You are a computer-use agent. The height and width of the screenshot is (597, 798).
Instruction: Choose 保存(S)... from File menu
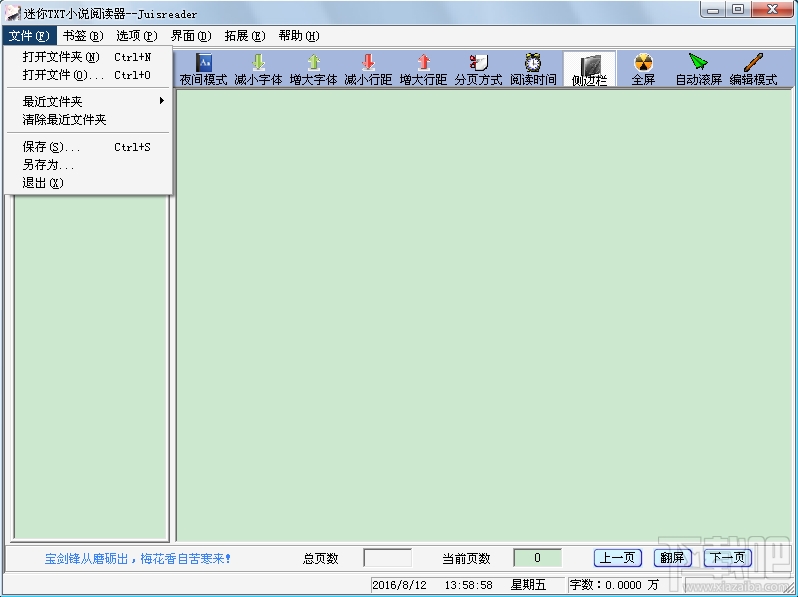pyautogui.click(x=88, y=147)
